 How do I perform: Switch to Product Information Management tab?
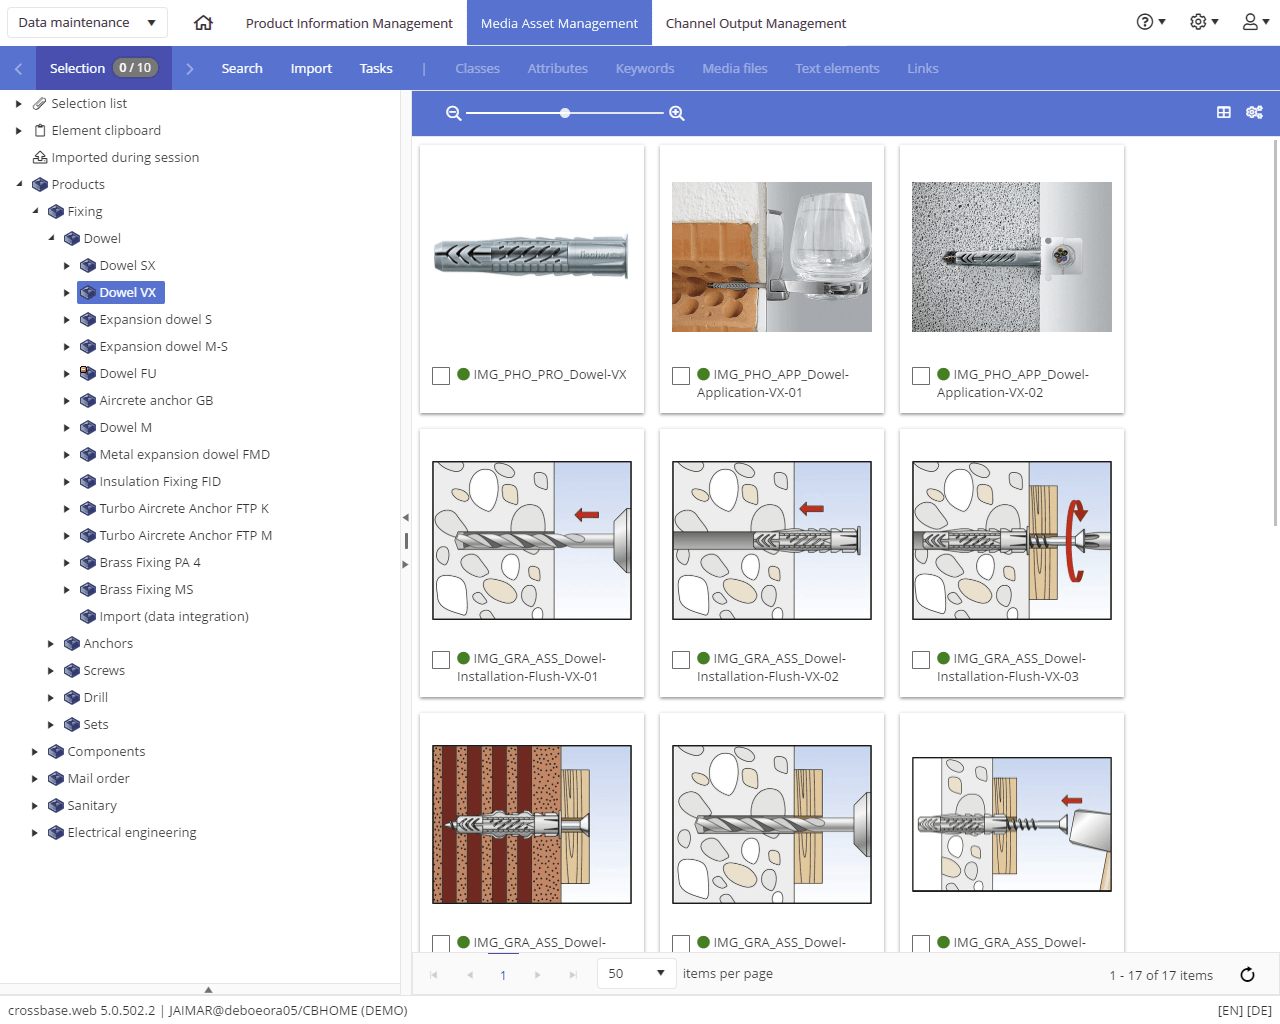click(x=349, y=23)
